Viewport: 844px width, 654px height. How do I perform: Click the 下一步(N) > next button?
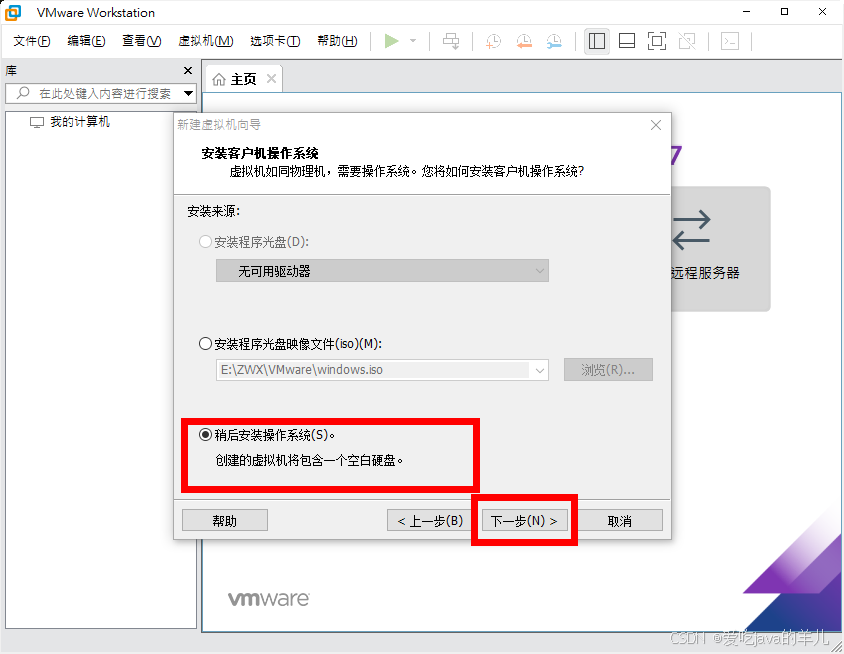524,521
